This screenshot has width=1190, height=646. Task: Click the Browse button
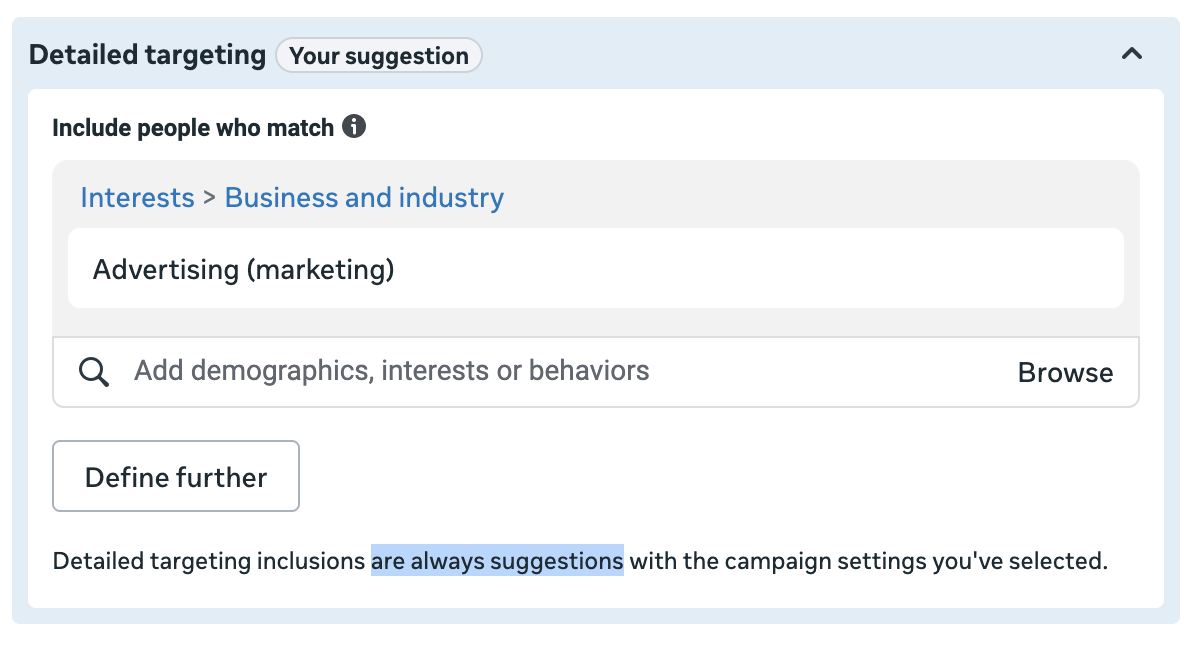click(x=1065, y=373)
